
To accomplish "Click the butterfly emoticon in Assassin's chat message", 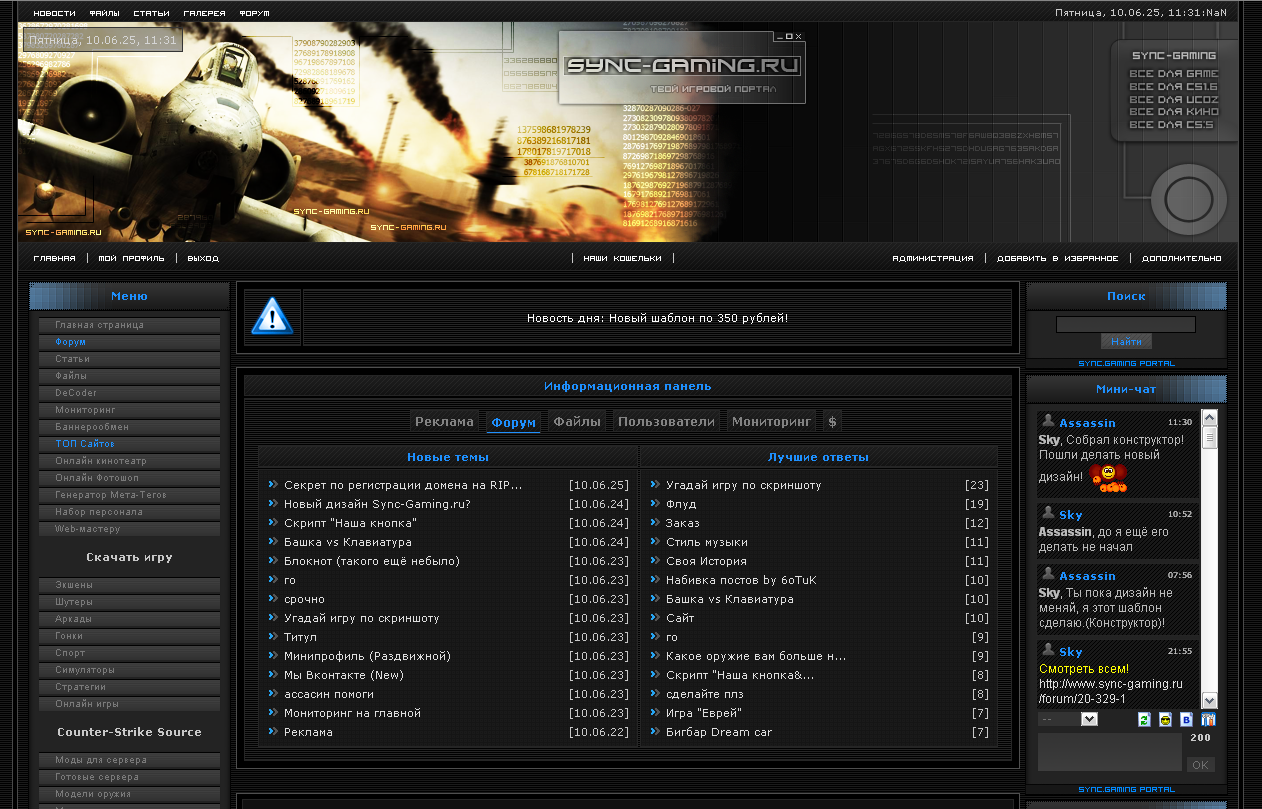I will (x=1107, y=478).
